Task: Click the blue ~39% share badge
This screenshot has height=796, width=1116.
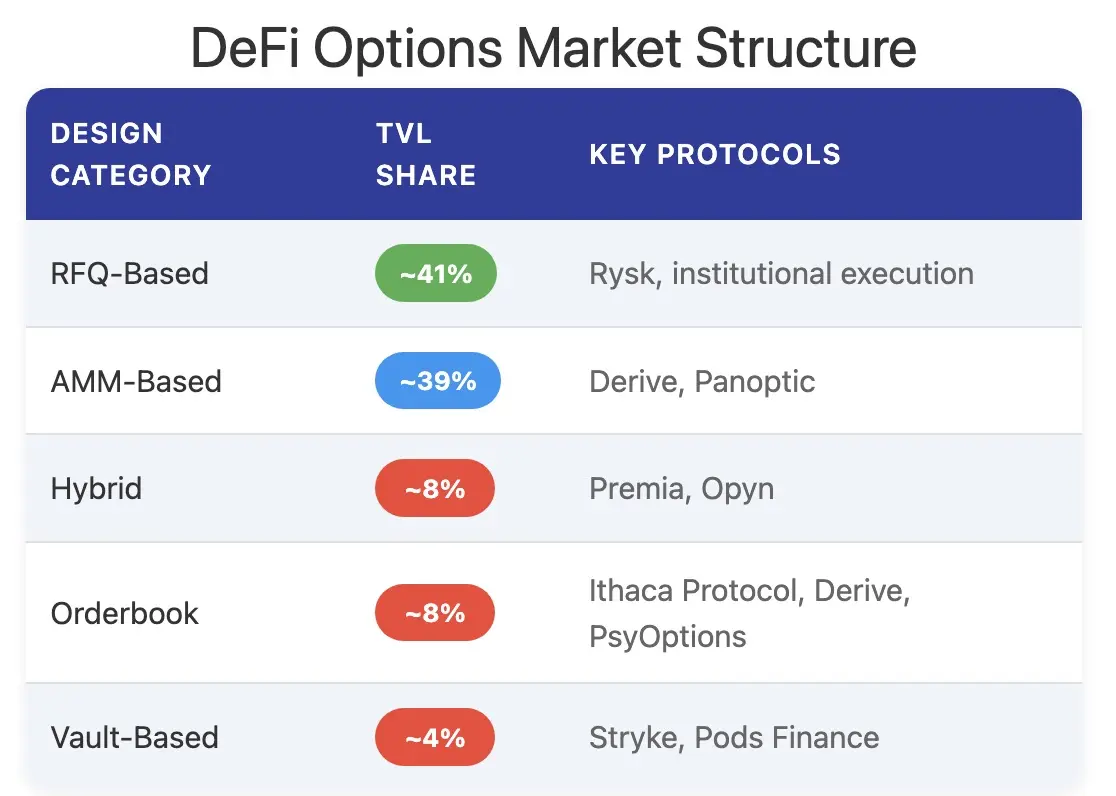Action: point(438,381)
